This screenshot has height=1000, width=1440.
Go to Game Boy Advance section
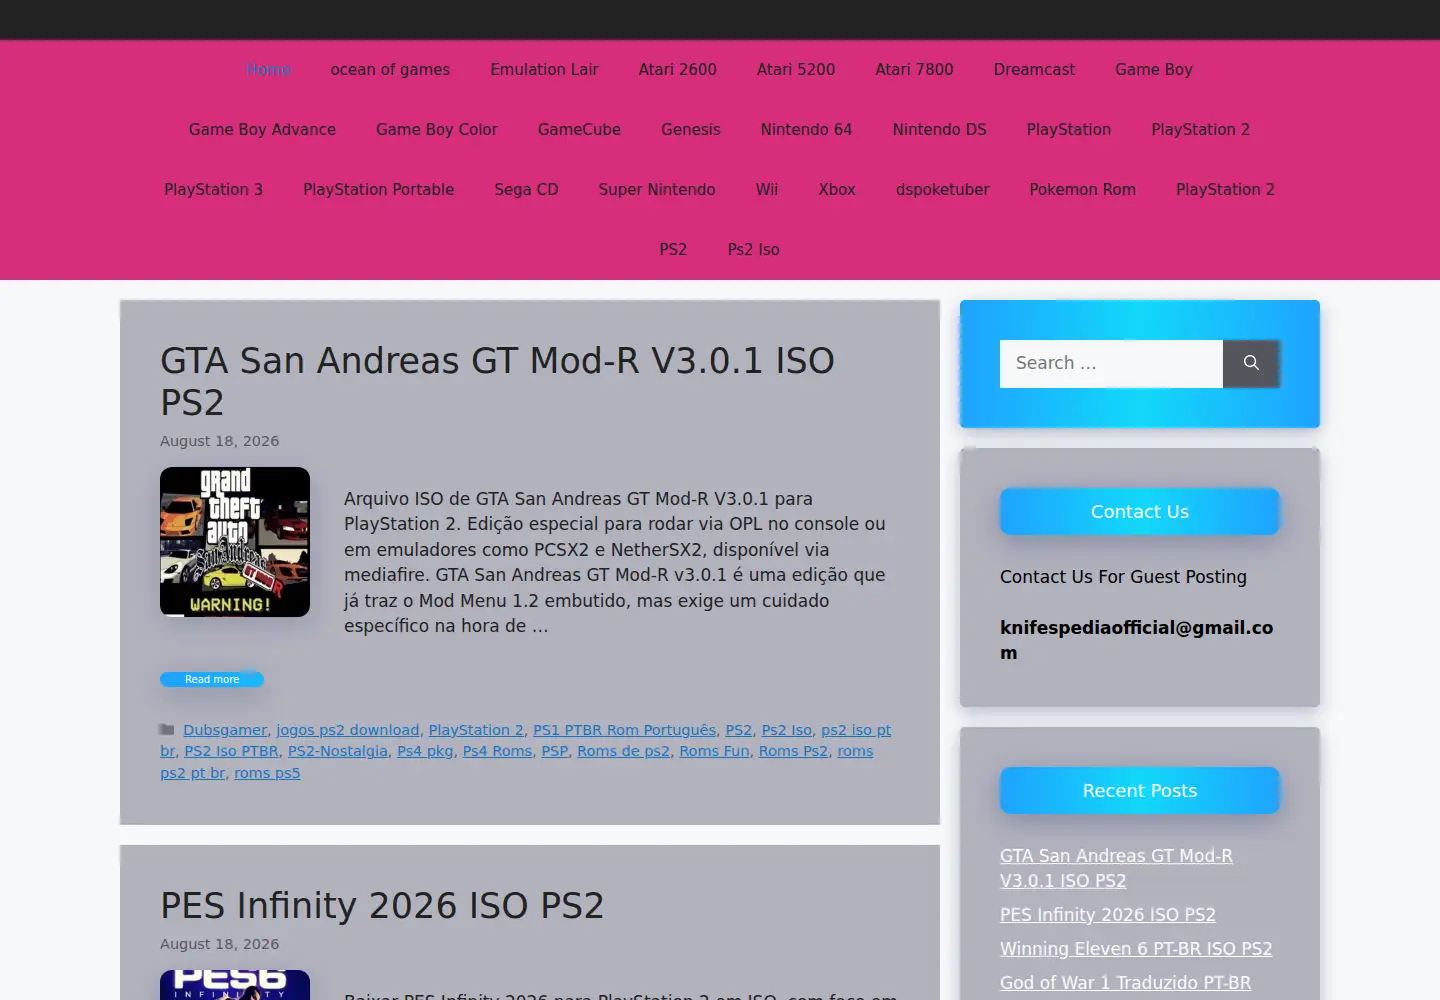[x=262, y=130]
